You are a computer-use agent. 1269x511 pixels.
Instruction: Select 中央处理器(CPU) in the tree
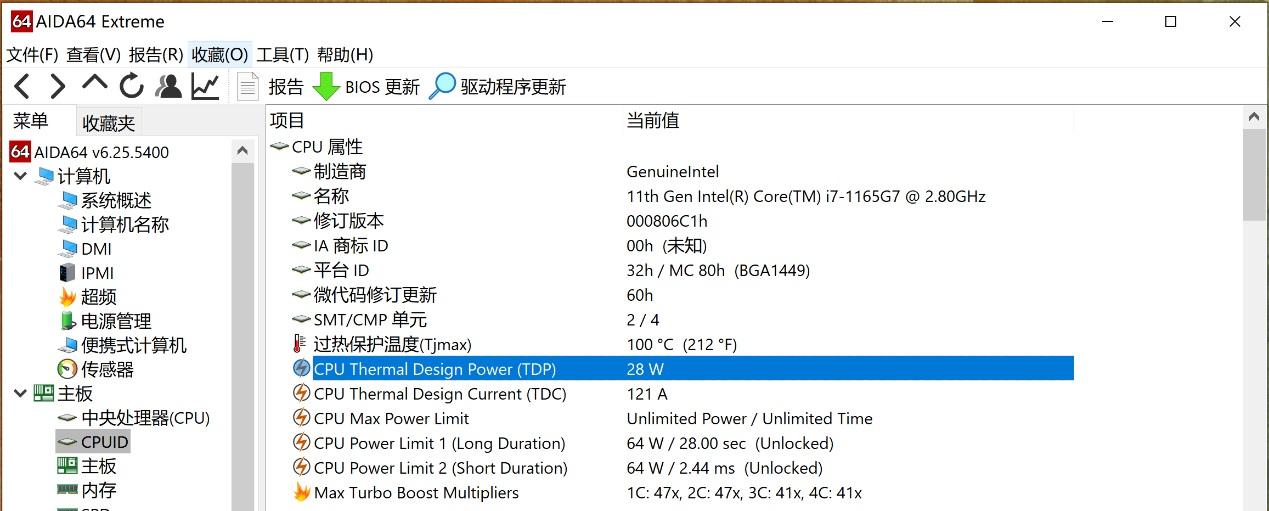click(134, 418)
